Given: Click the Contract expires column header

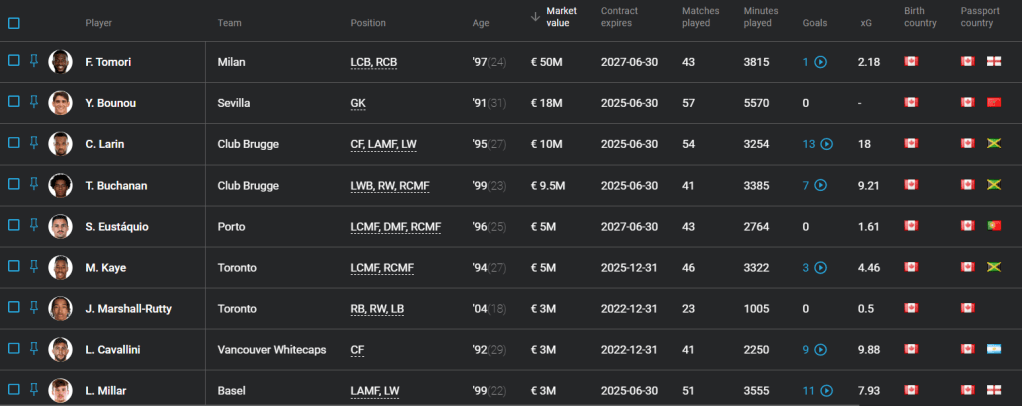Looking at the screenshot, I should click(x=619, y=17).
